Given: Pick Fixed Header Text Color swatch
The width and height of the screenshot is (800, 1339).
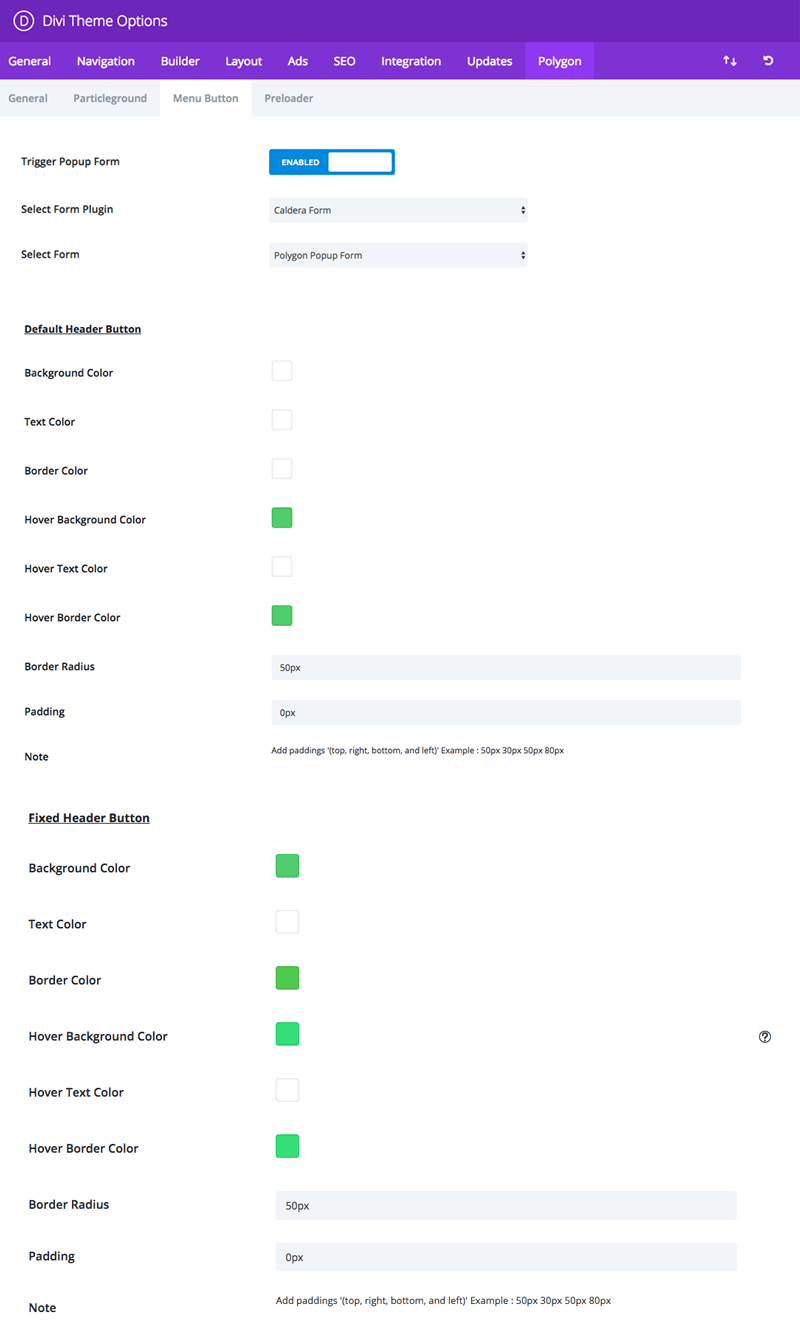Looking at the screenshot, I should pyautogui.click(x=288, y=922).
